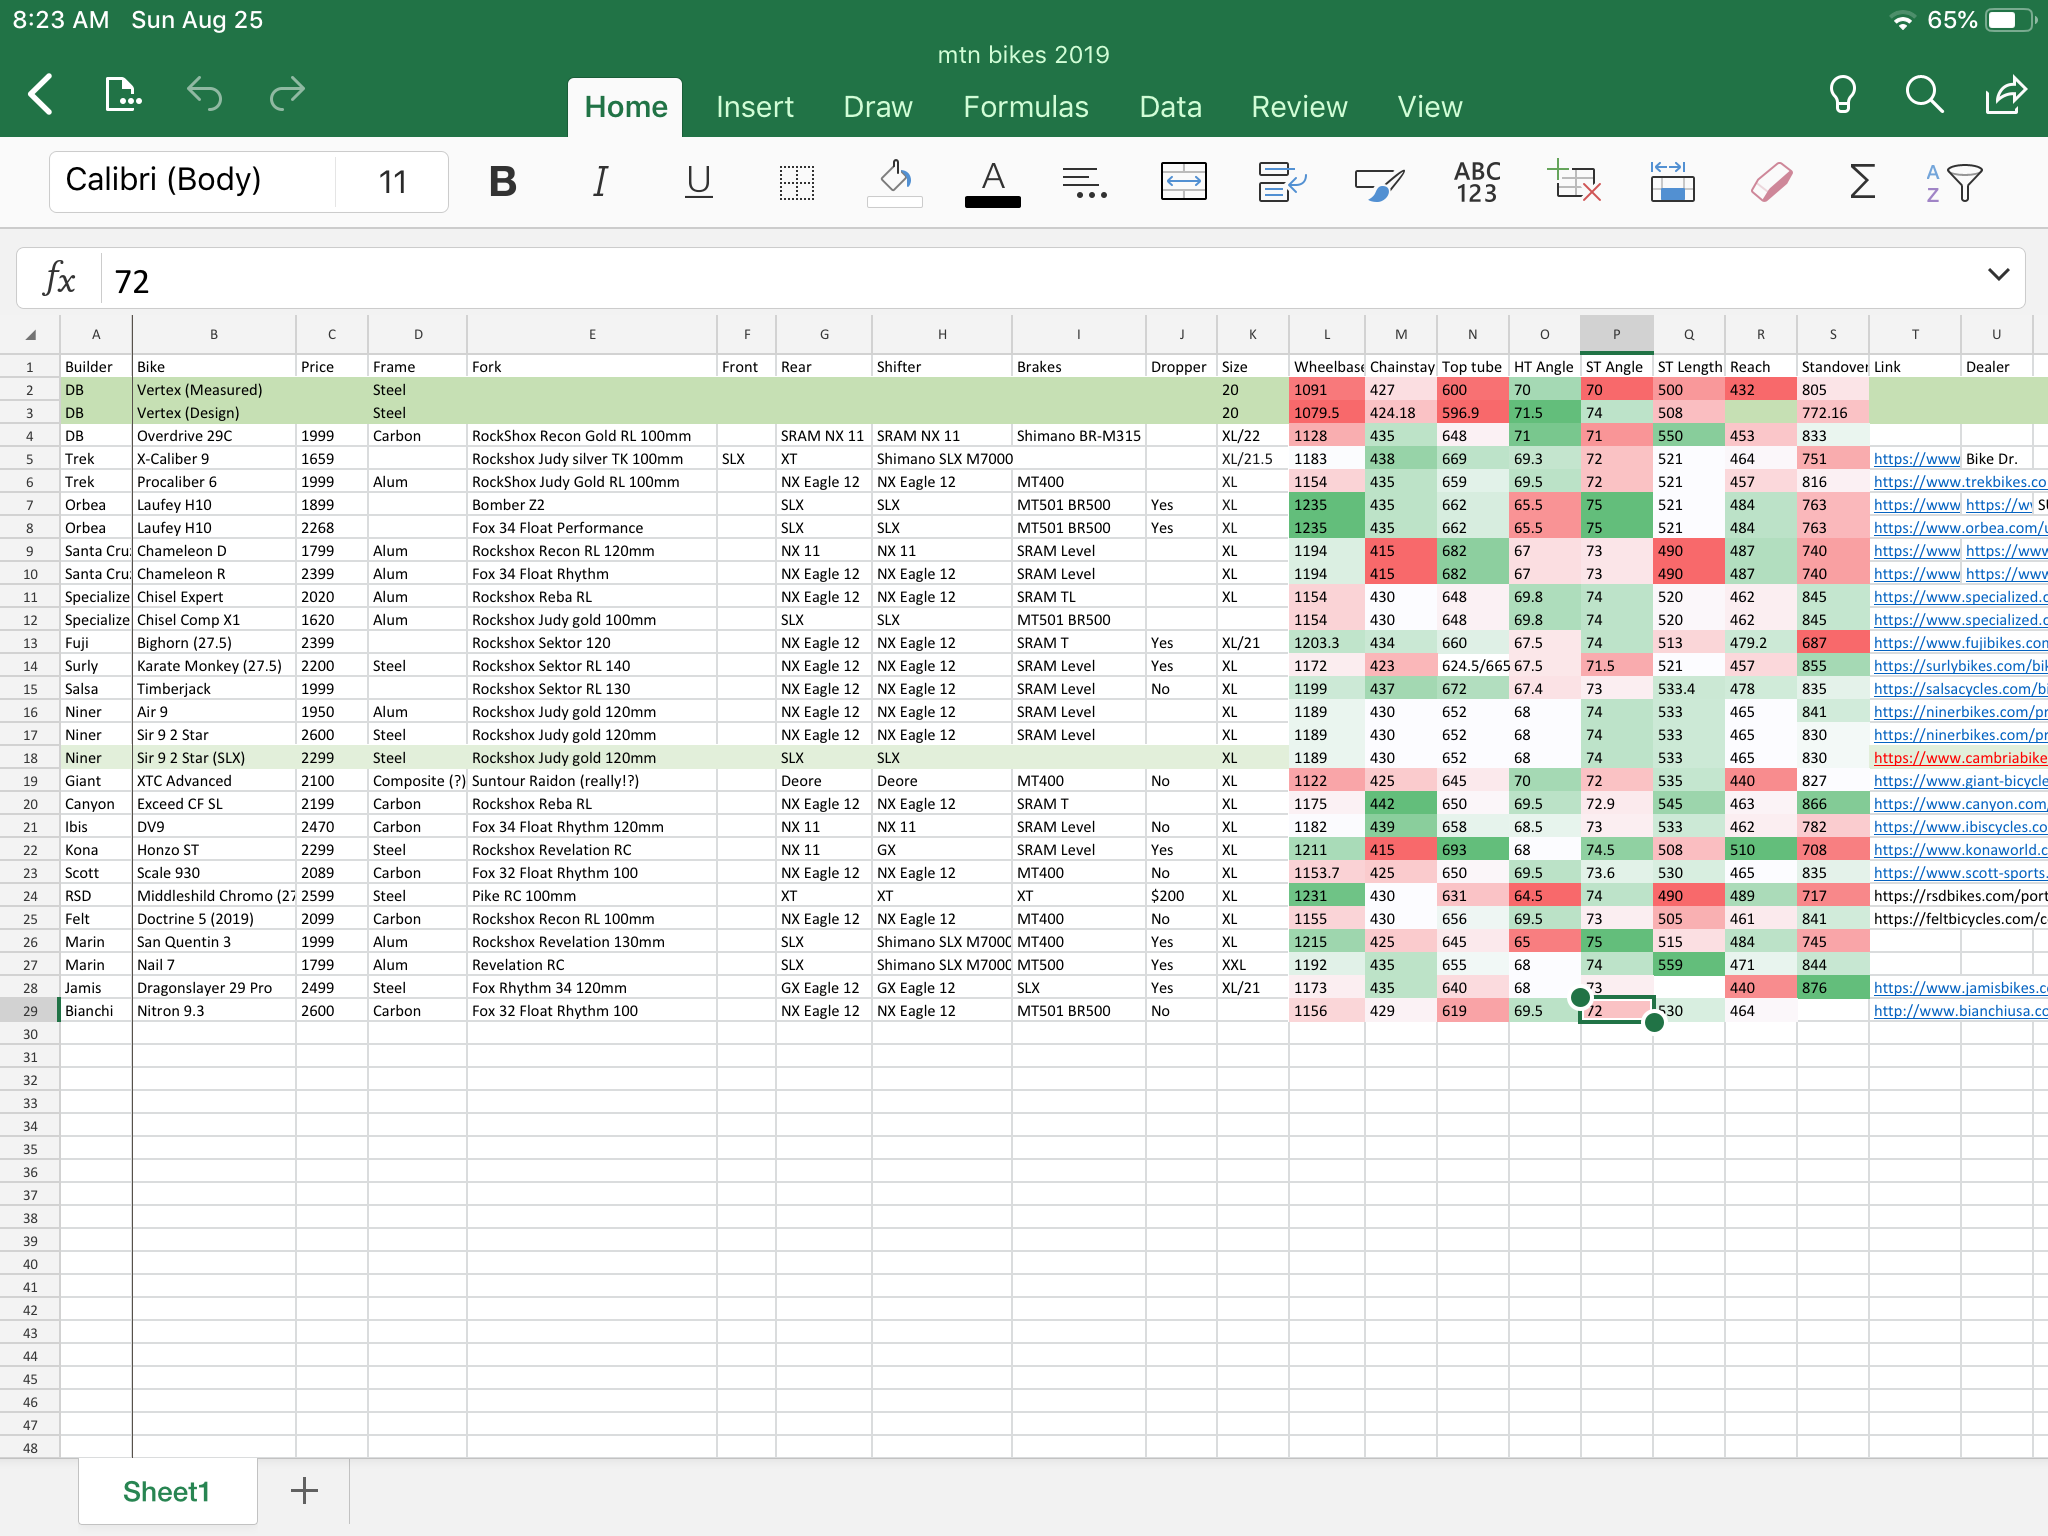Switch to the Insert tab

click(755, 107)
